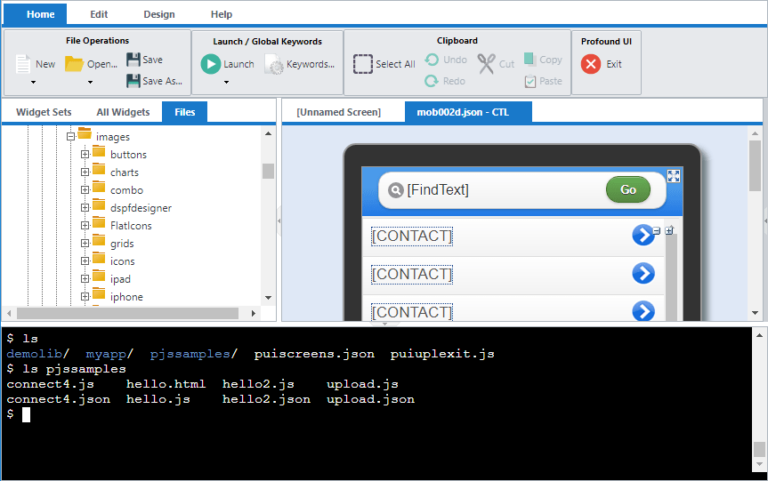Screen dimensions: 768x481
Task: Switch to the Design ribbon tab
Action: [158, 14]
